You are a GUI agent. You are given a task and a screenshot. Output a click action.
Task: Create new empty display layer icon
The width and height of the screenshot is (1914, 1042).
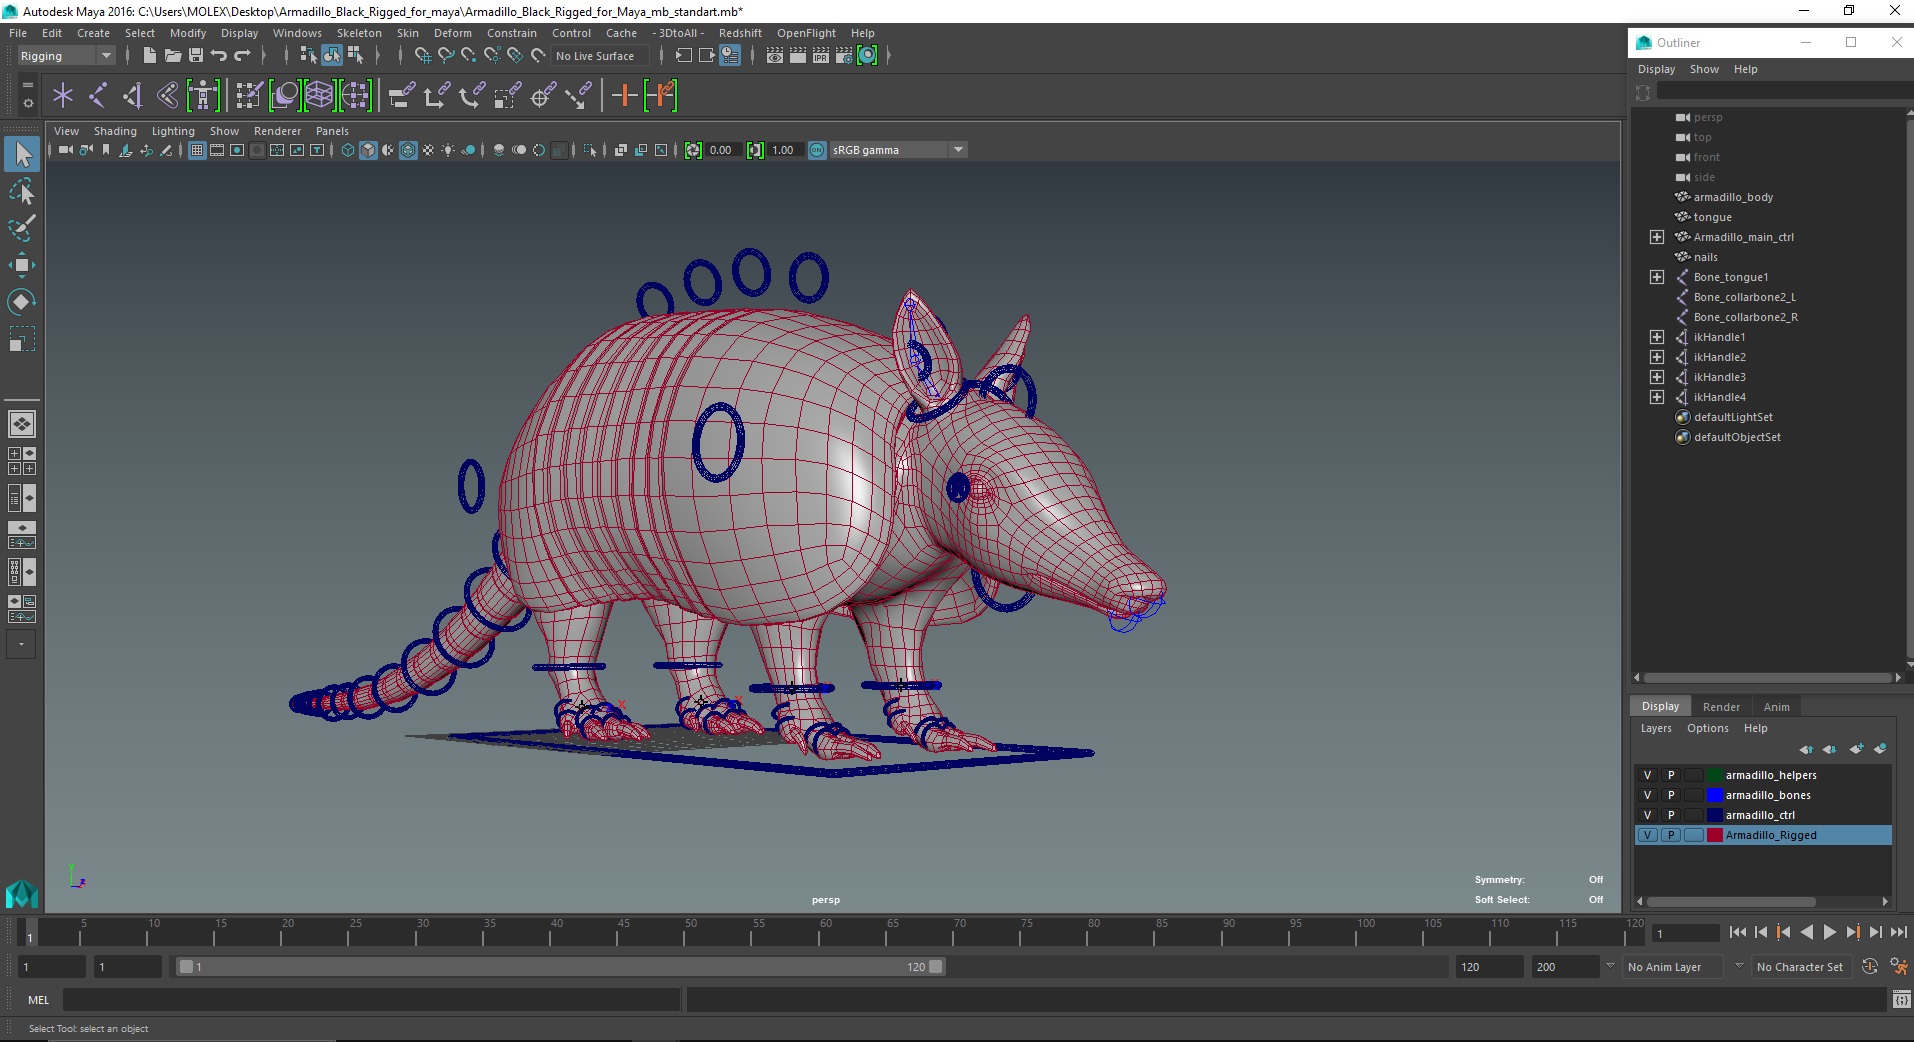[1856, 749]
